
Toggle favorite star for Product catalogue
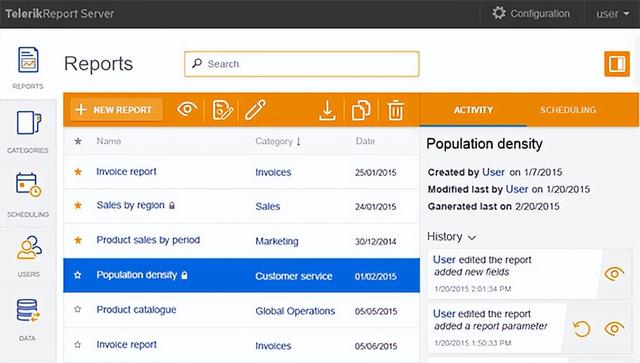(78, 310)
